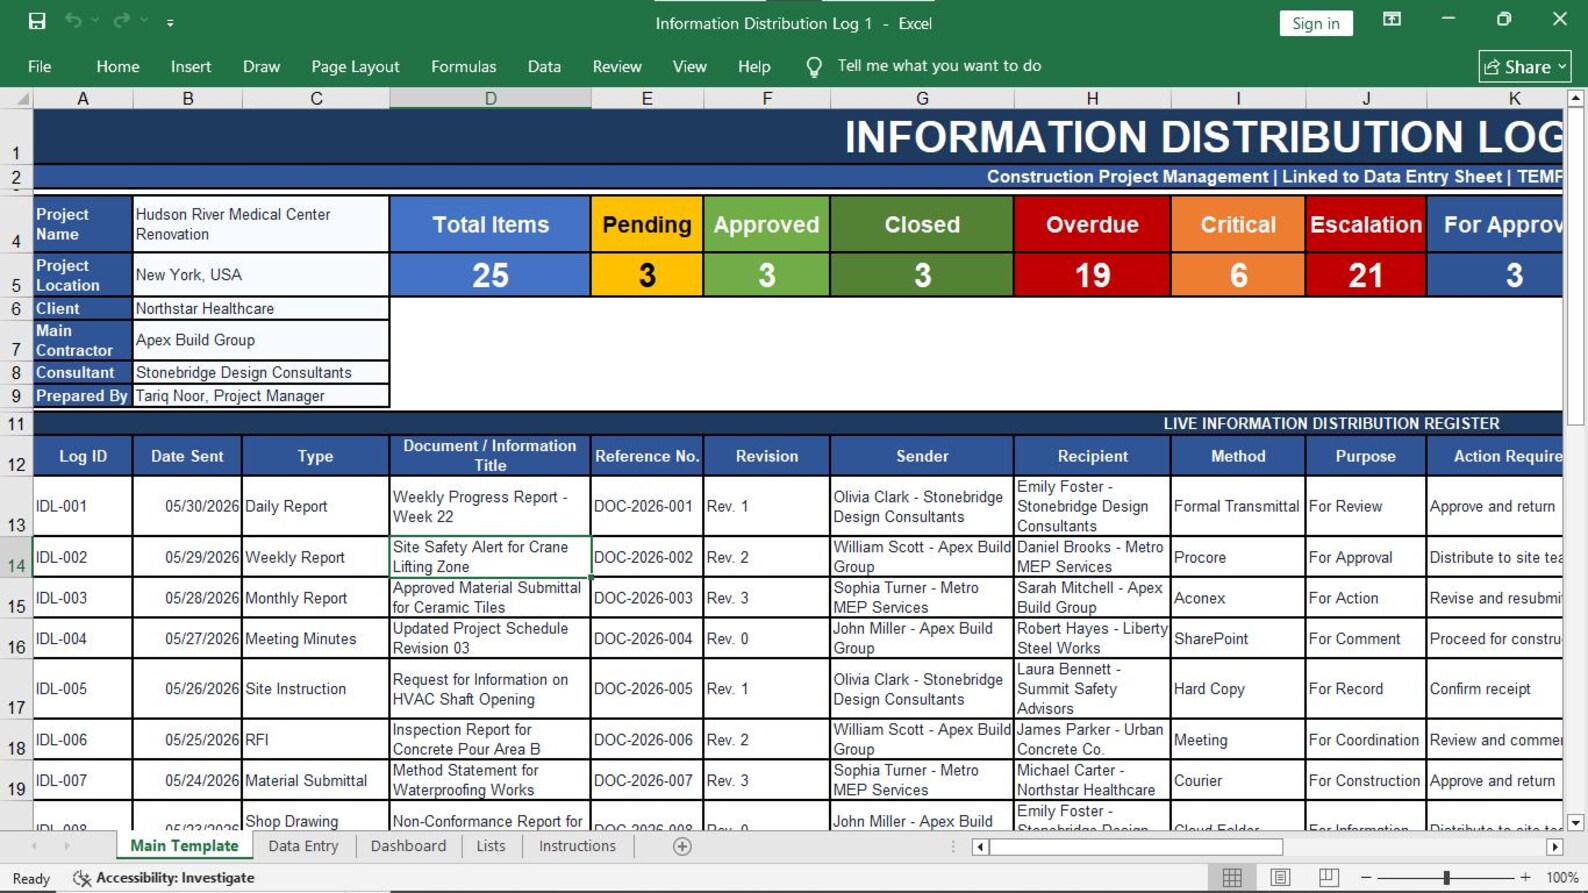
Task: Click the Sign in button
Action: [x=1315, y=23]
